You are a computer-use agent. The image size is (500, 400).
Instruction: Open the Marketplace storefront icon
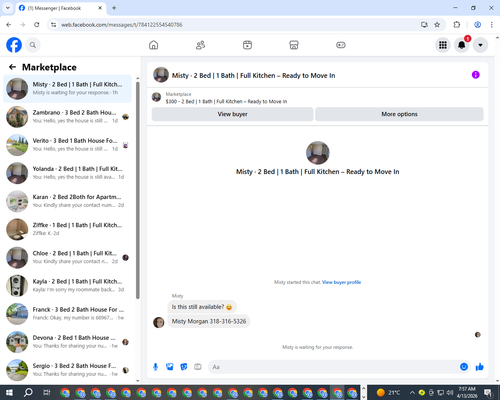pos(294,45)
